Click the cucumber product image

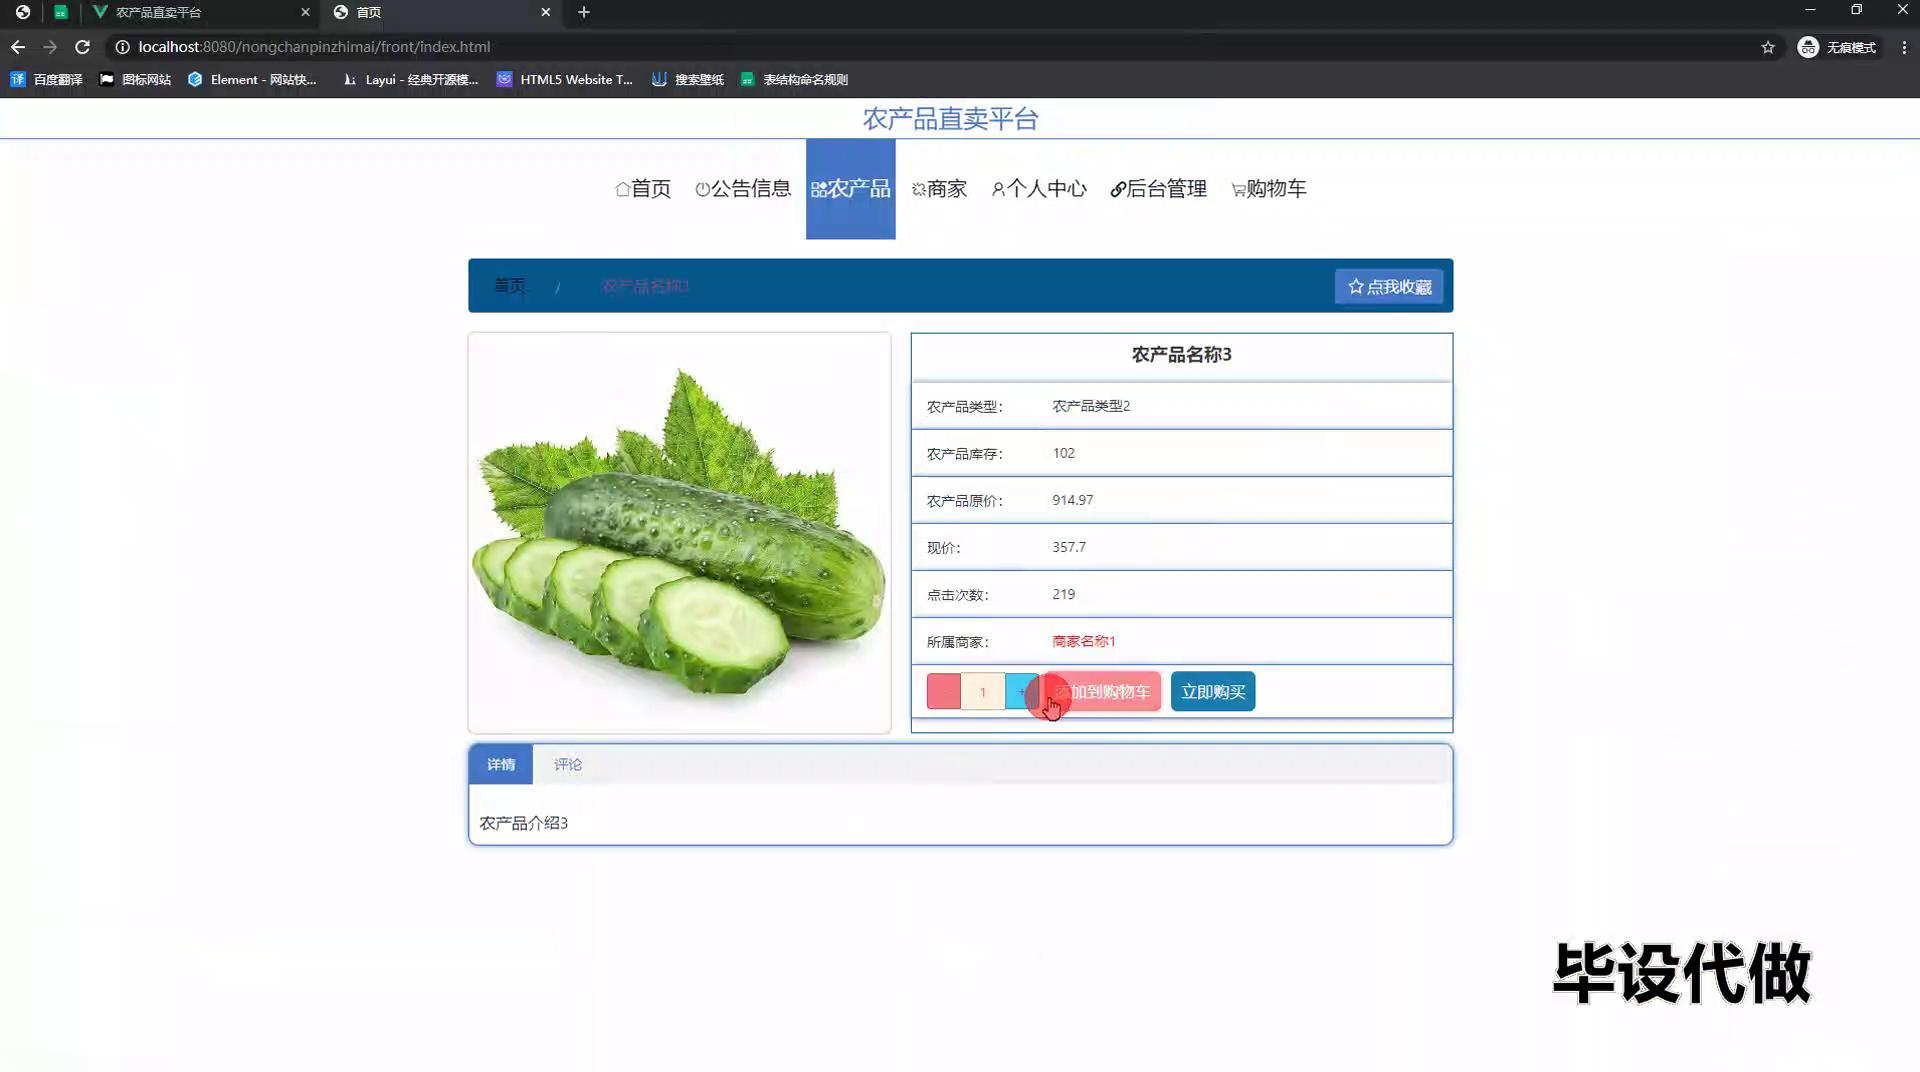(x=679, y=533)
